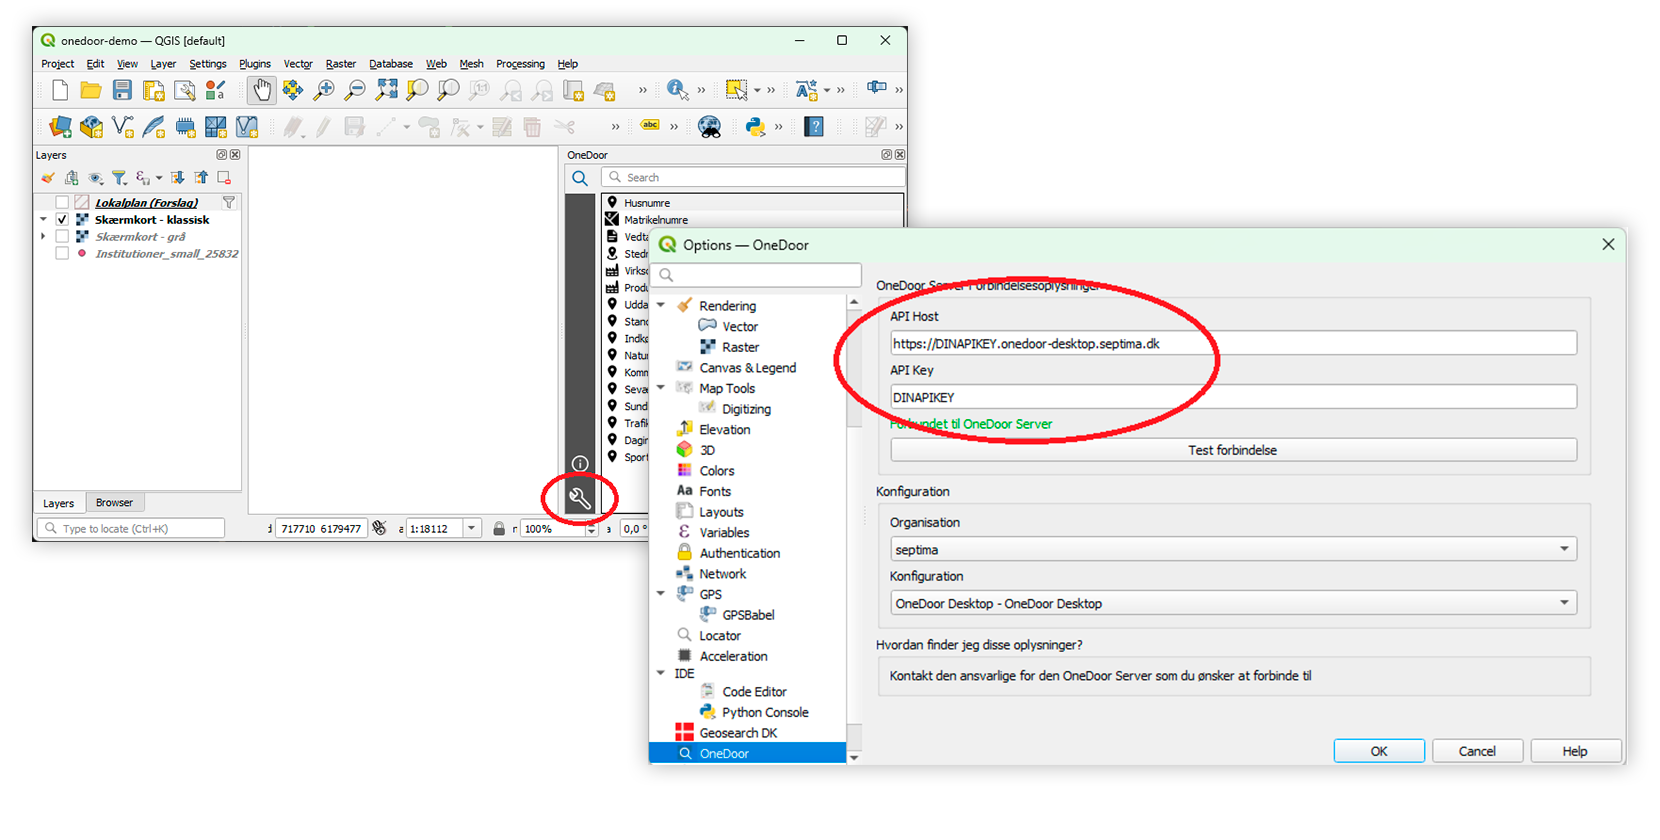Click the Test forbindelse button

[x=1233, y=450]
